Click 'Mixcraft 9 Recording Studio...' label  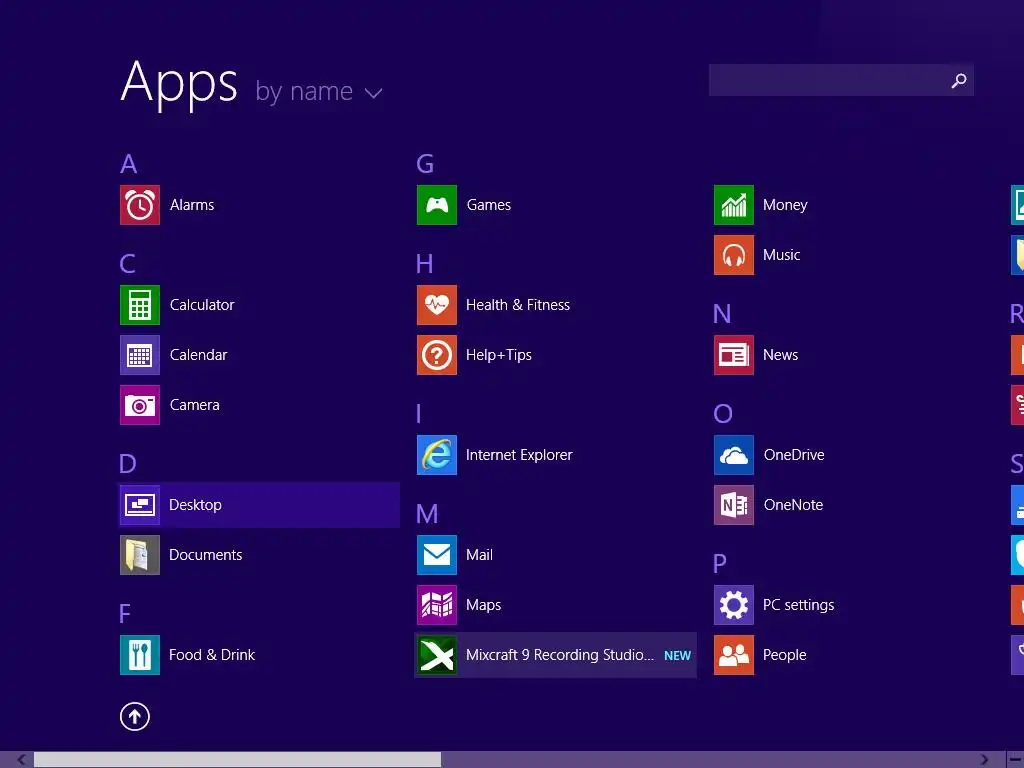[x=560, y=655]
